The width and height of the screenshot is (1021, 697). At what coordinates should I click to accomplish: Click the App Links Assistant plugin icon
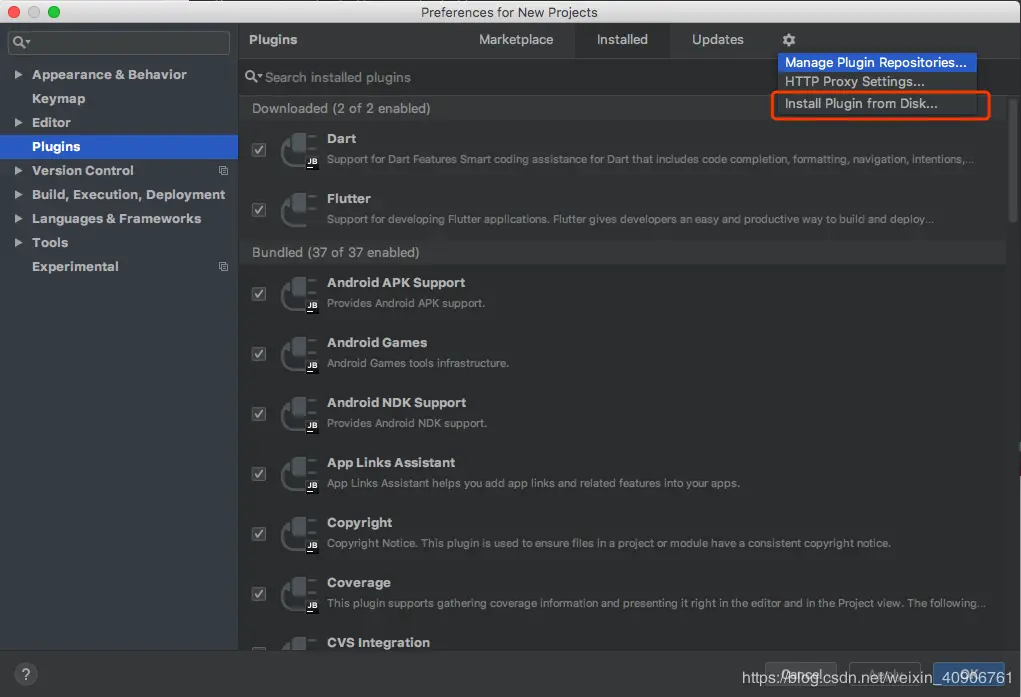tap(300, 474)
